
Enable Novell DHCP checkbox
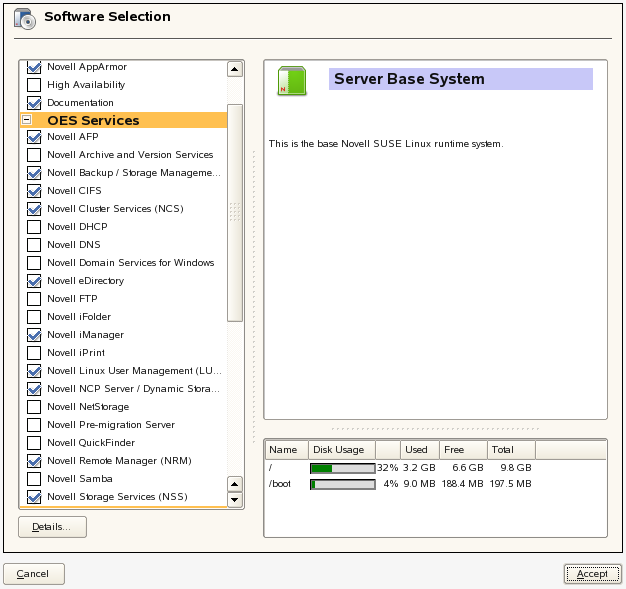click(34, 226)
